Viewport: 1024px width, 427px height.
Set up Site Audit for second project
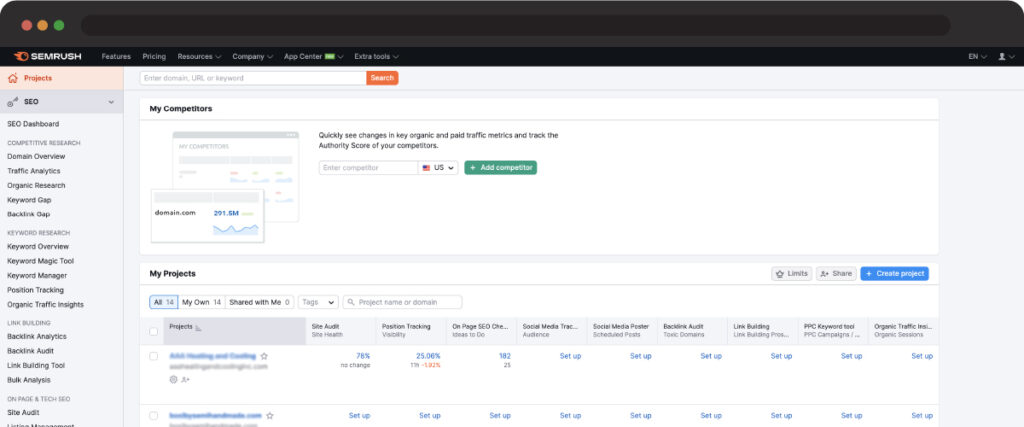(359, 416)
